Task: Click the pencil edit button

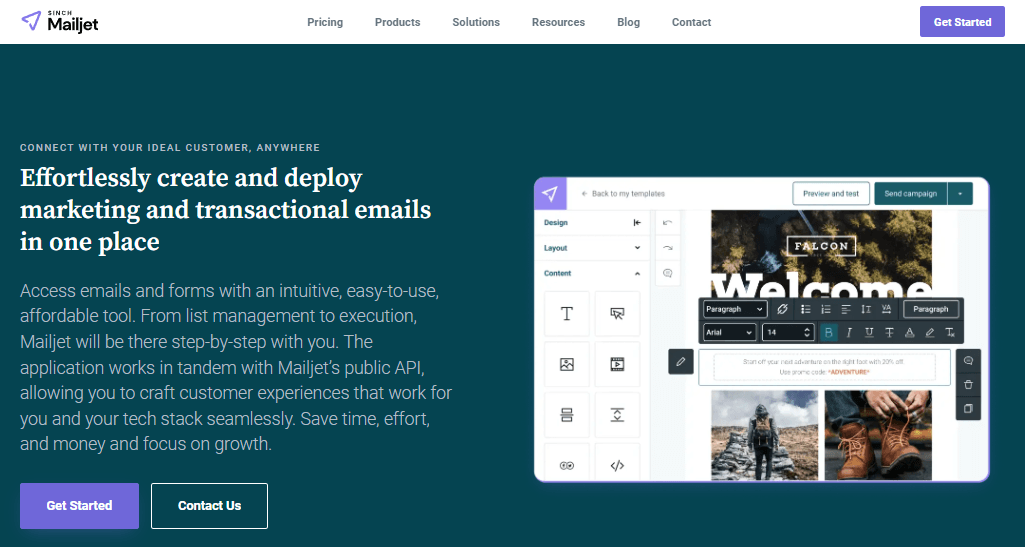Action: tap(681, 361)
